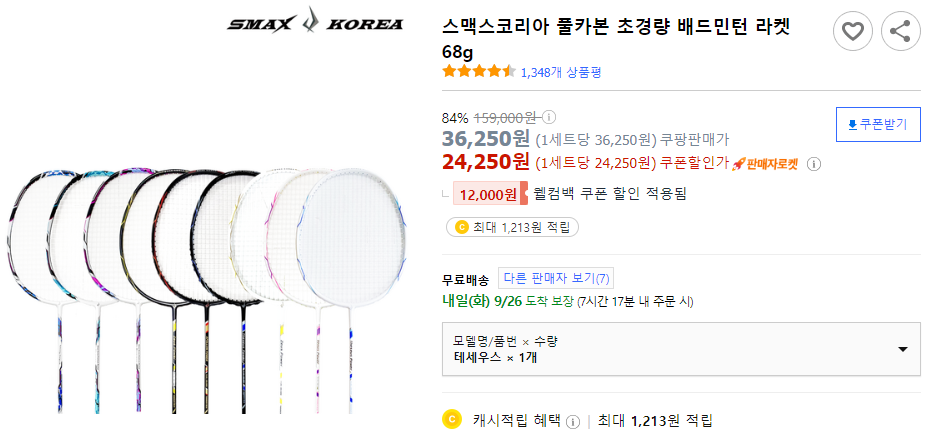The image size is (939, 442).
Task: Click the share icon button
Action: [900, 32]
